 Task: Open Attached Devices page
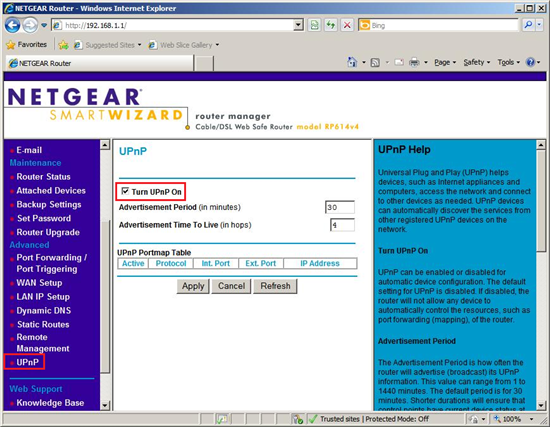point(51,191)
